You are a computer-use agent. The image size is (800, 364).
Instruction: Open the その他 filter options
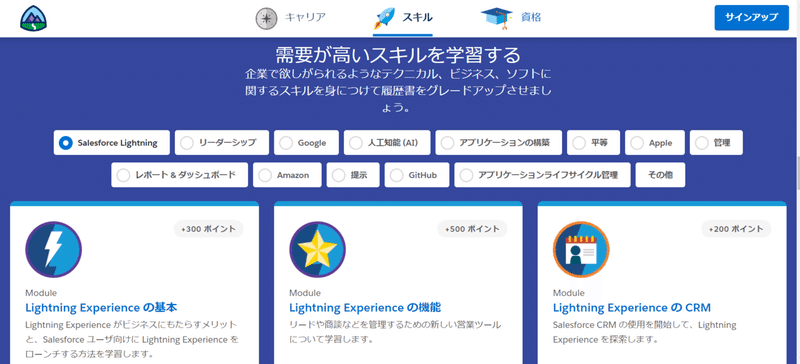(x=660, y=175)
